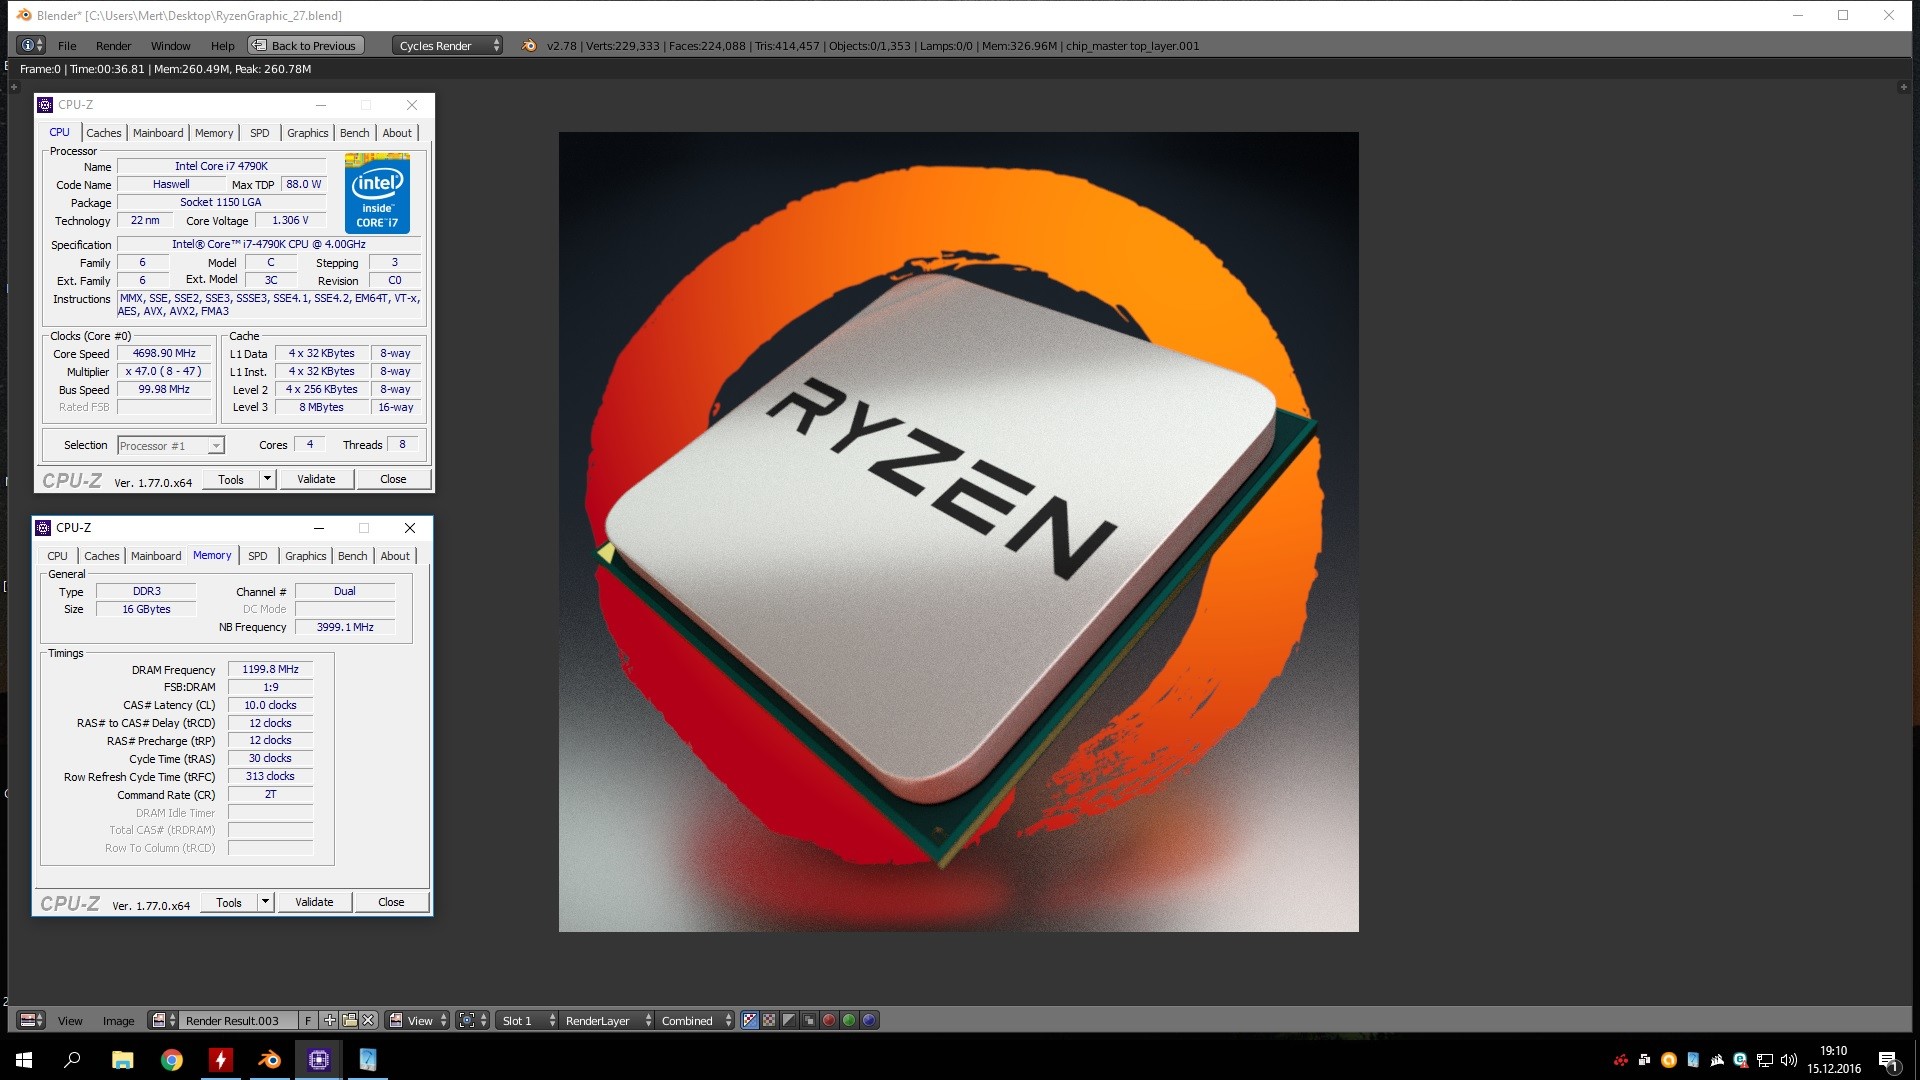Image resolution: width=1920 pixels, height=1080 pixels.
Task: Click the taskbar search magnifier icon
Action: pos(72,1060)
